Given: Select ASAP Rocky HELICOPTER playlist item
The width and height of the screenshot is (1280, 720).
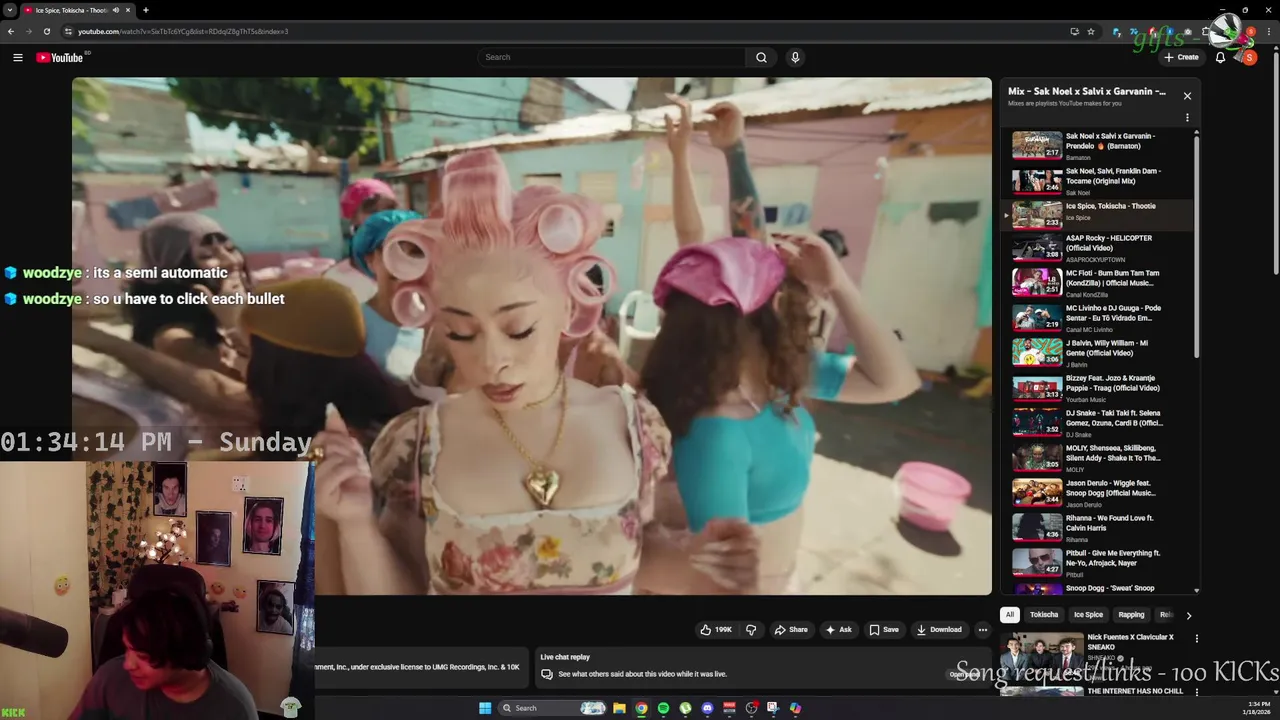Looking at the screenshot, I should point(1097,248).
